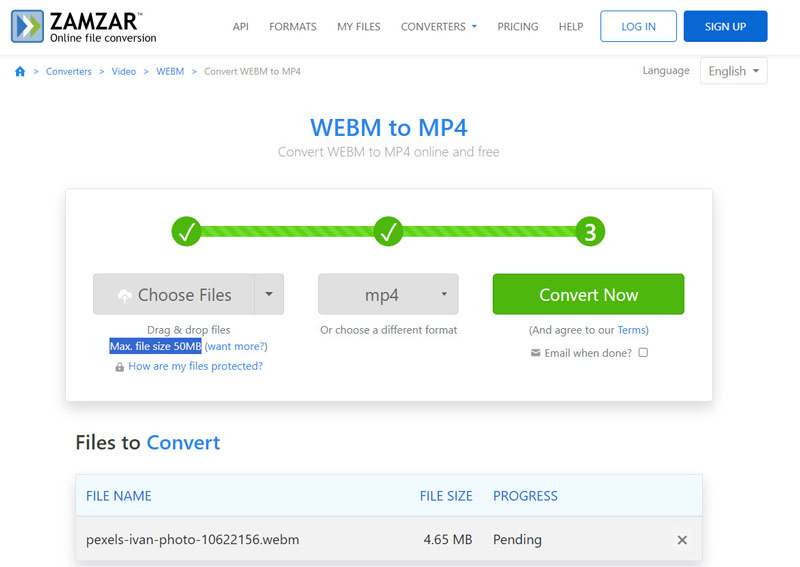Click the Convert WEBM to MP4 breadcrumb text

(253, 71)
